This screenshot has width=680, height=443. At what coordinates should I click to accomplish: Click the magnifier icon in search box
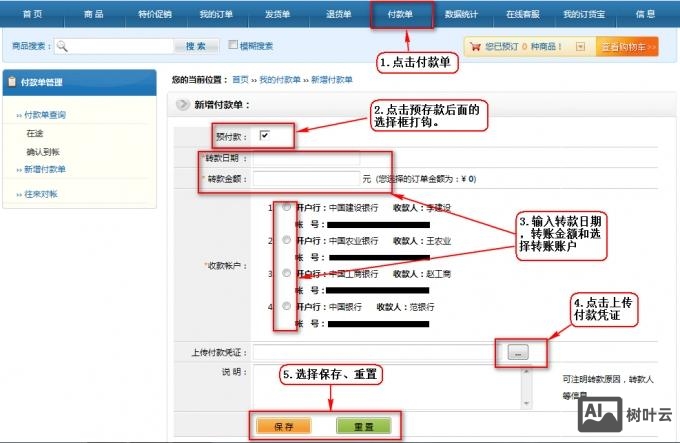pos(62,46)
